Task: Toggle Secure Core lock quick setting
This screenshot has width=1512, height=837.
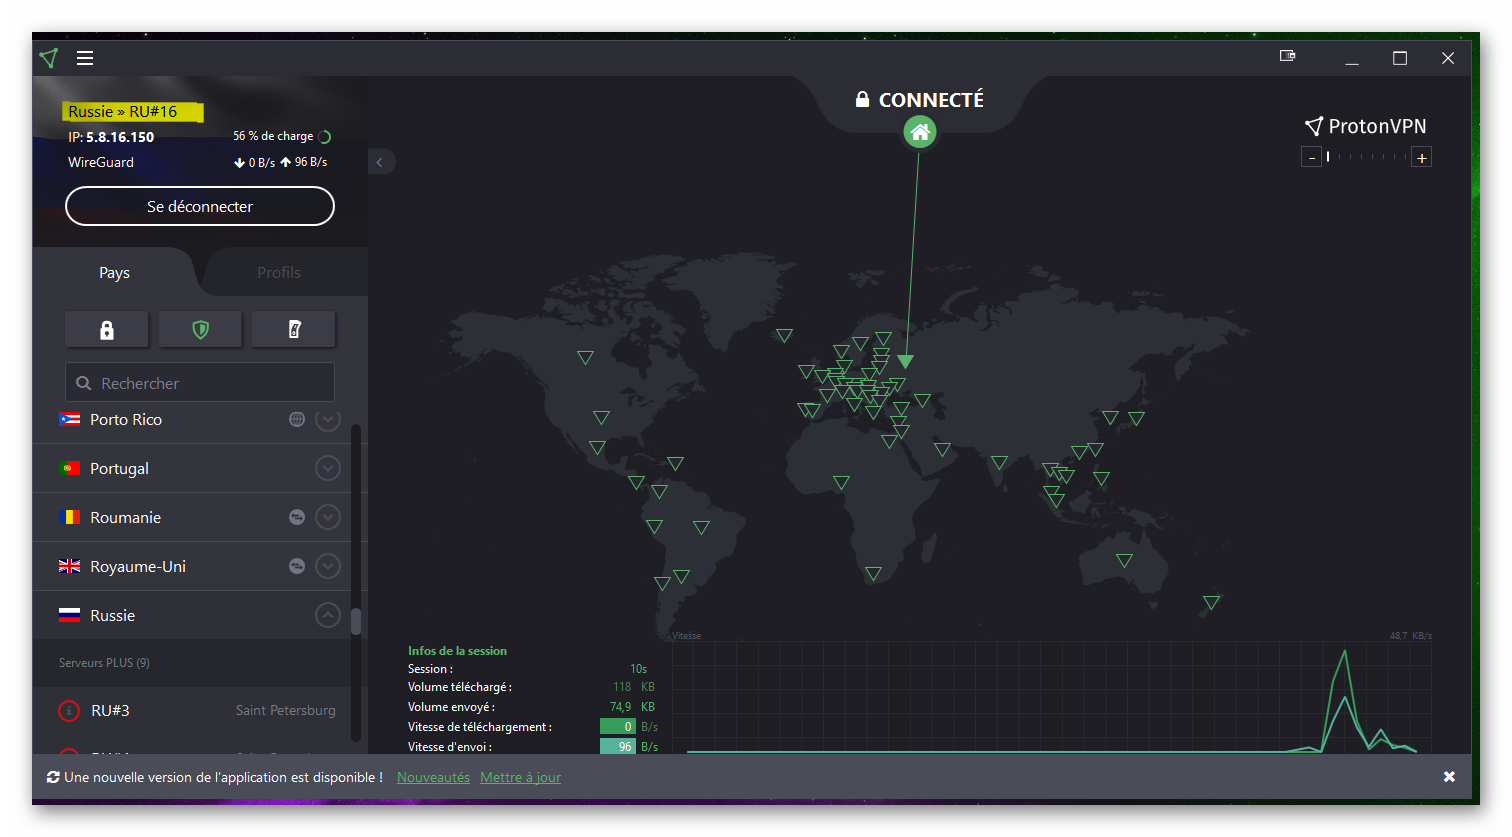Action: click(x=107, y=329)
